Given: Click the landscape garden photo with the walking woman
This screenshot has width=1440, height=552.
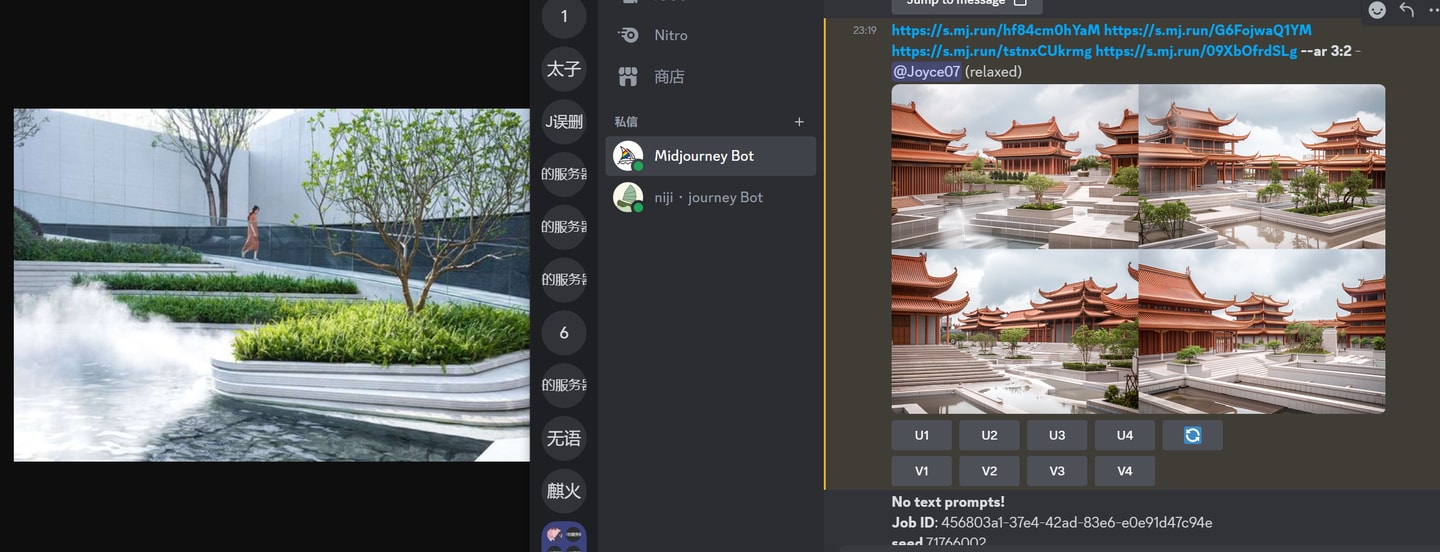Looking at the screenshot, I should coord(271,285).
